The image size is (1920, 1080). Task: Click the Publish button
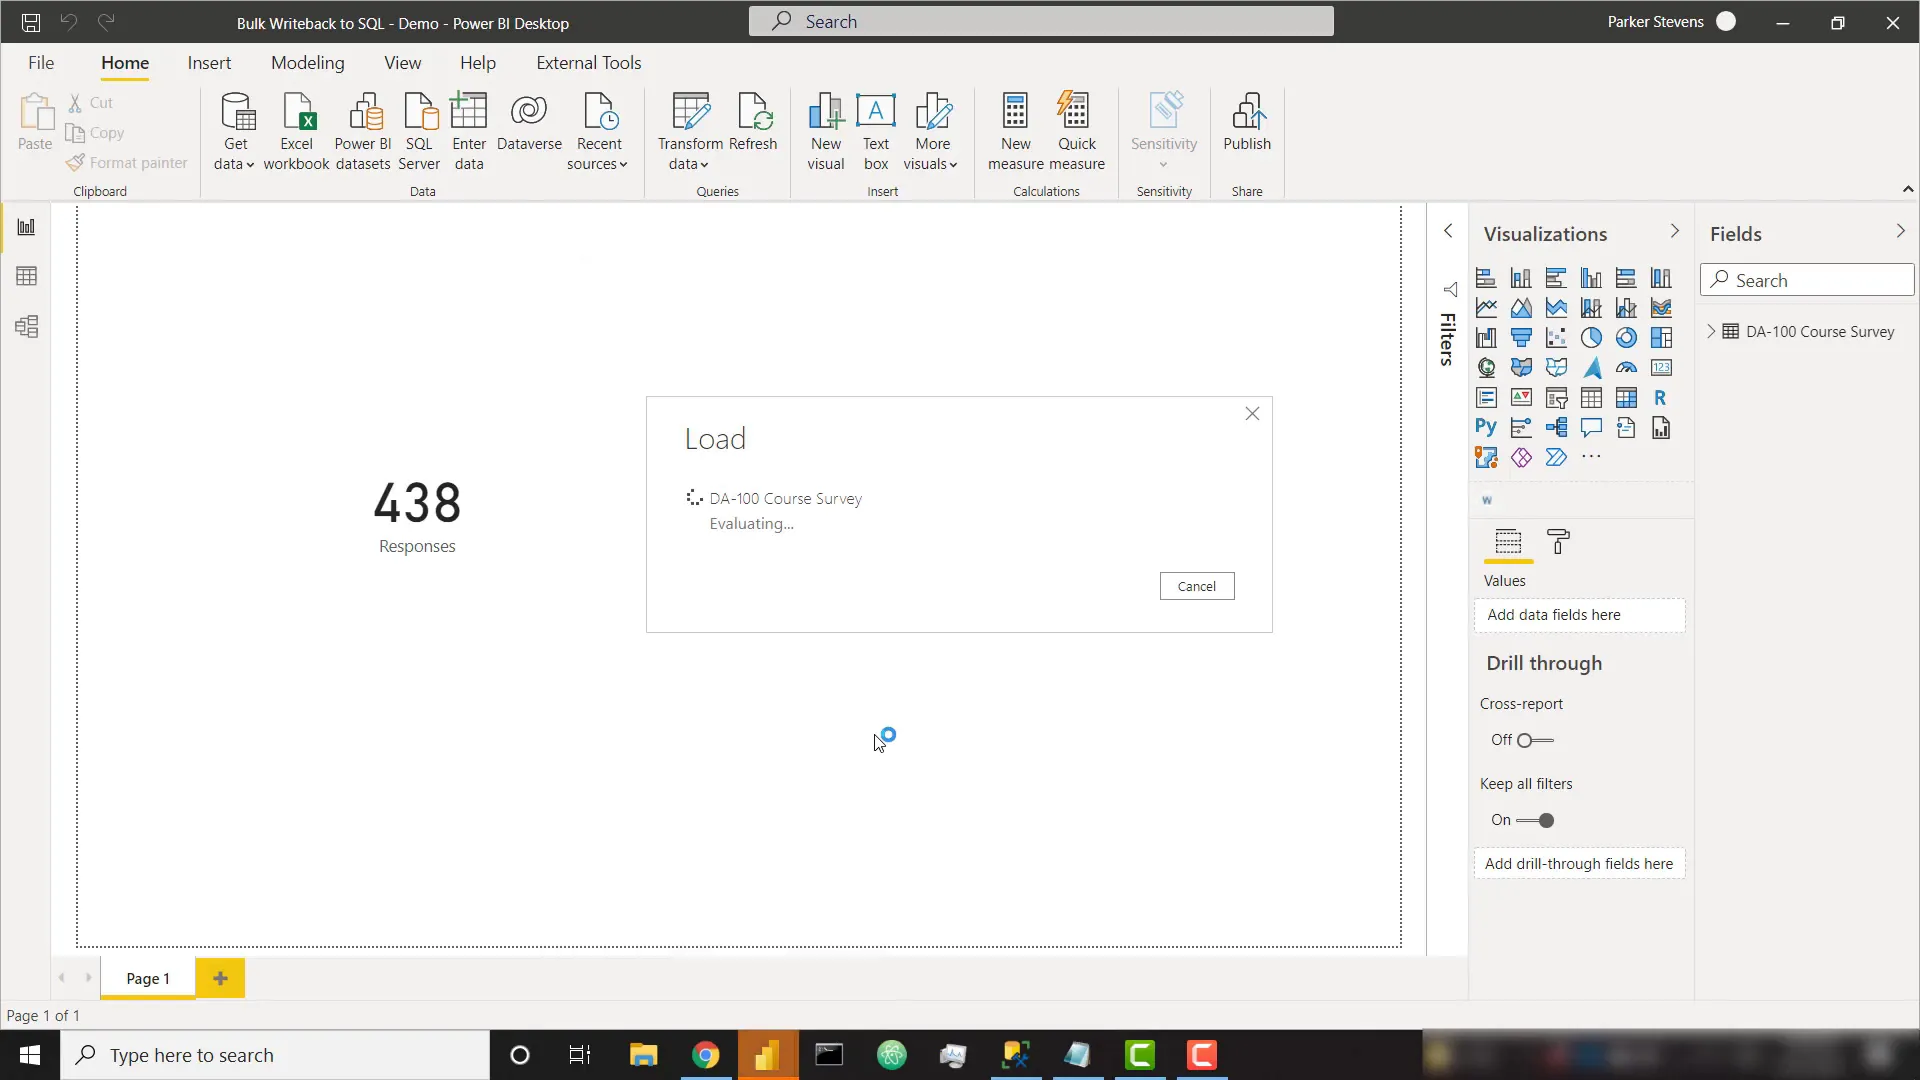(1247, 124)
